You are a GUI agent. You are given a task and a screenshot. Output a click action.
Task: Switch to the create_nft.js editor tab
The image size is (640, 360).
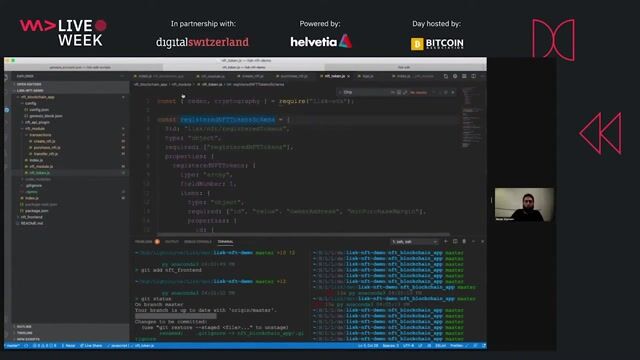(x=251, y=76)
